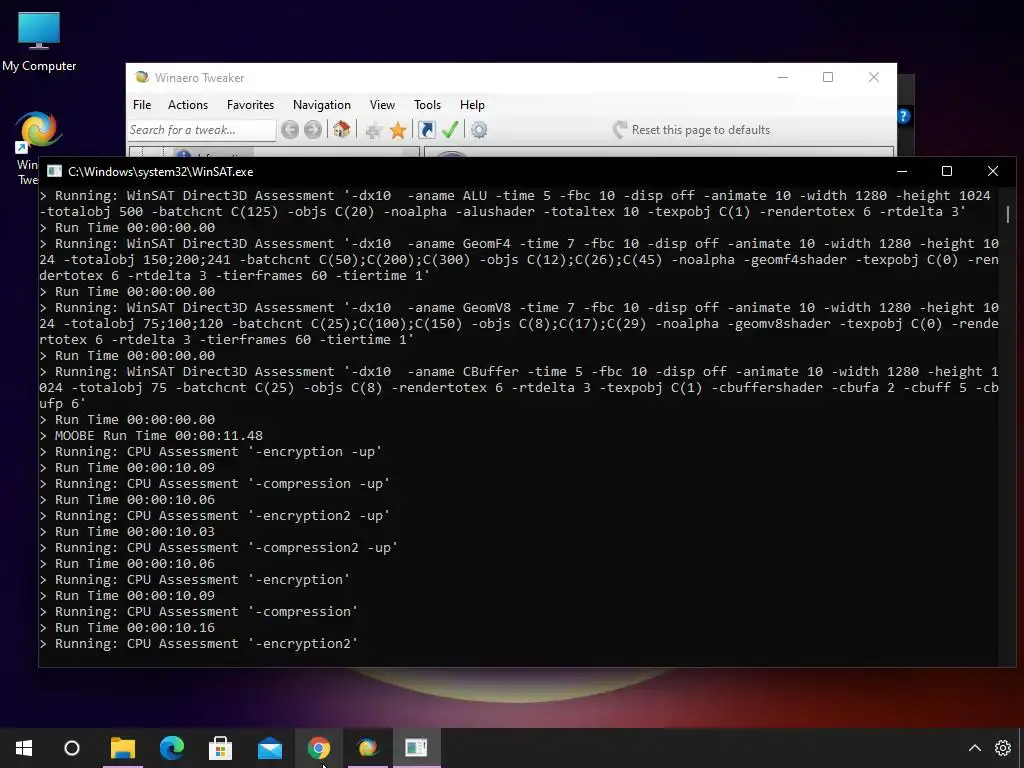Click the 'C:\Windows\system32\WinSAT.exe' window title
The width and height of the screenshot is (1024, 768).
(161, 172)
